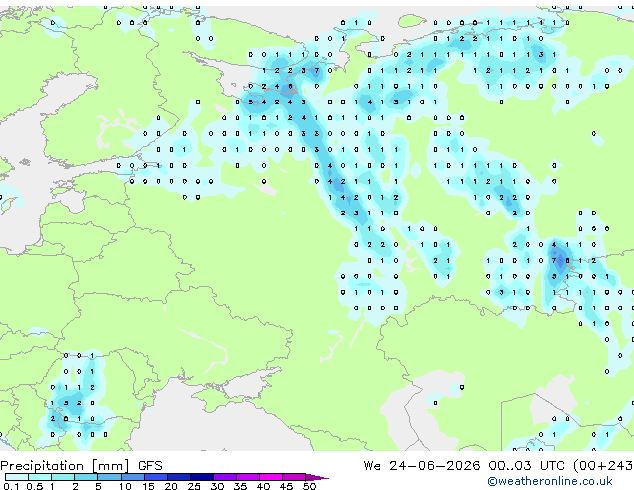Click the 5–10 mm legend color box
The height and width of the screenshot is (490, 634).
click(109, 477)
